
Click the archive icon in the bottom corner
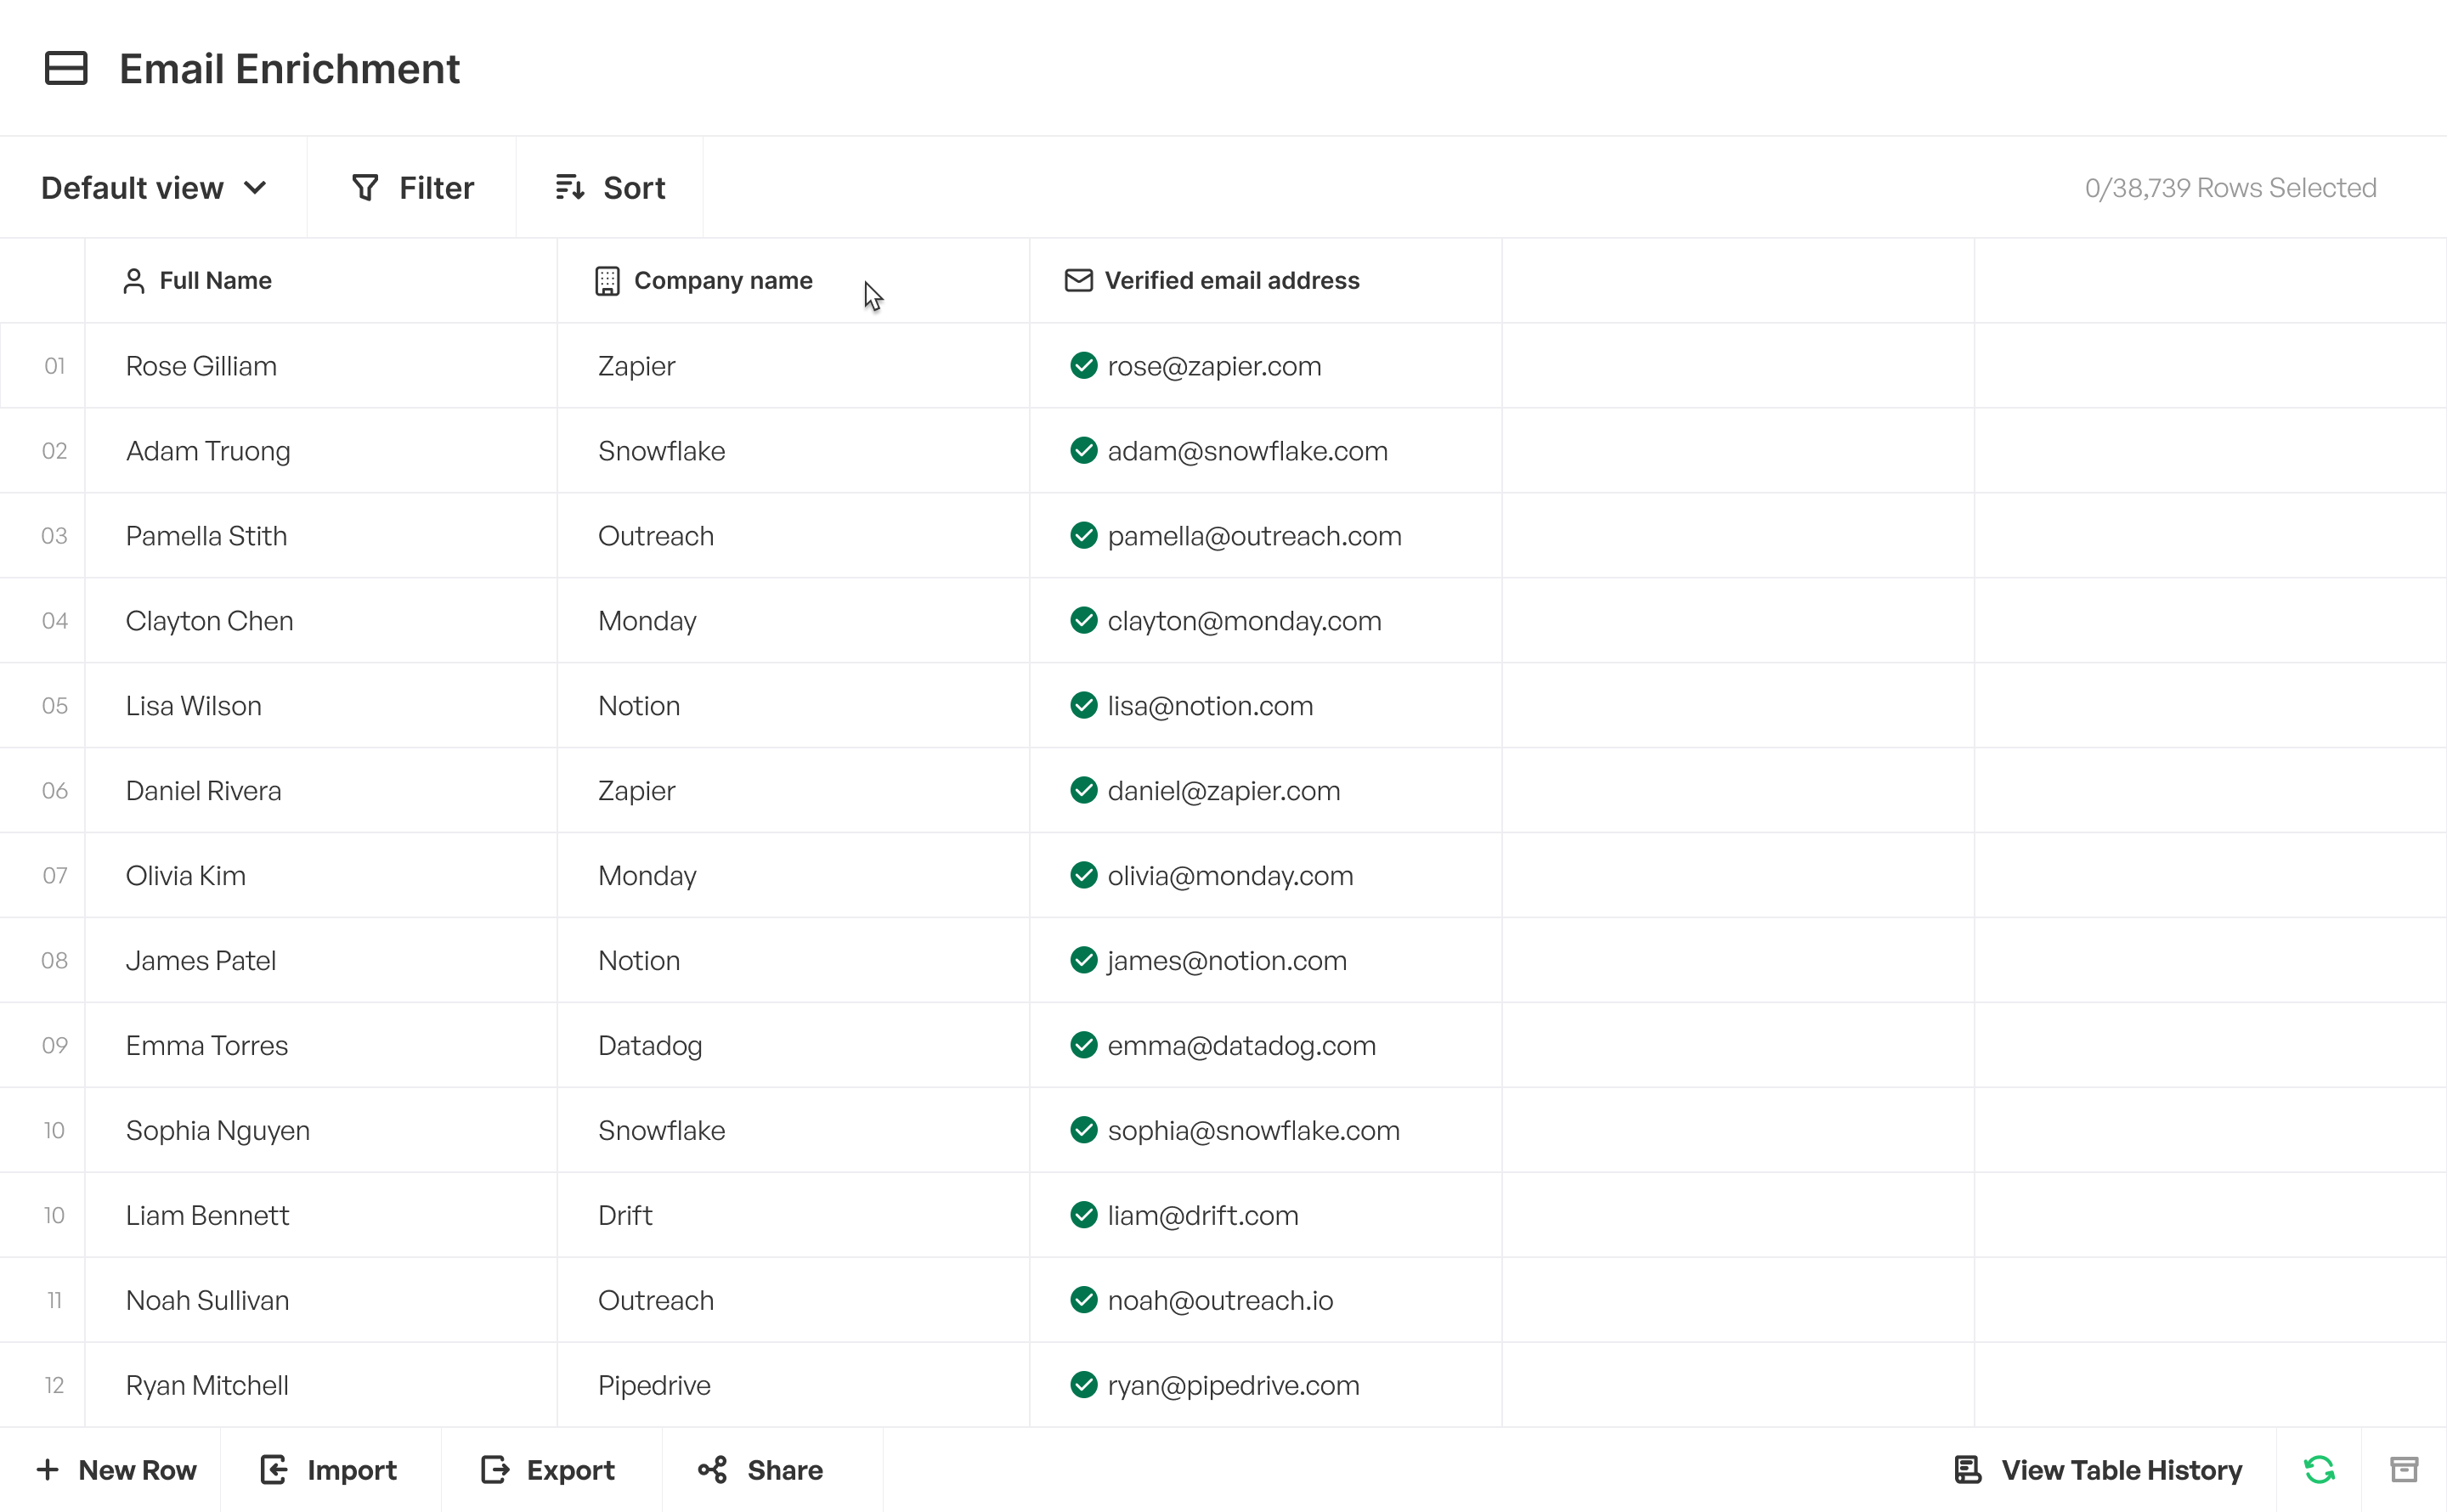coord(2404,1469)
